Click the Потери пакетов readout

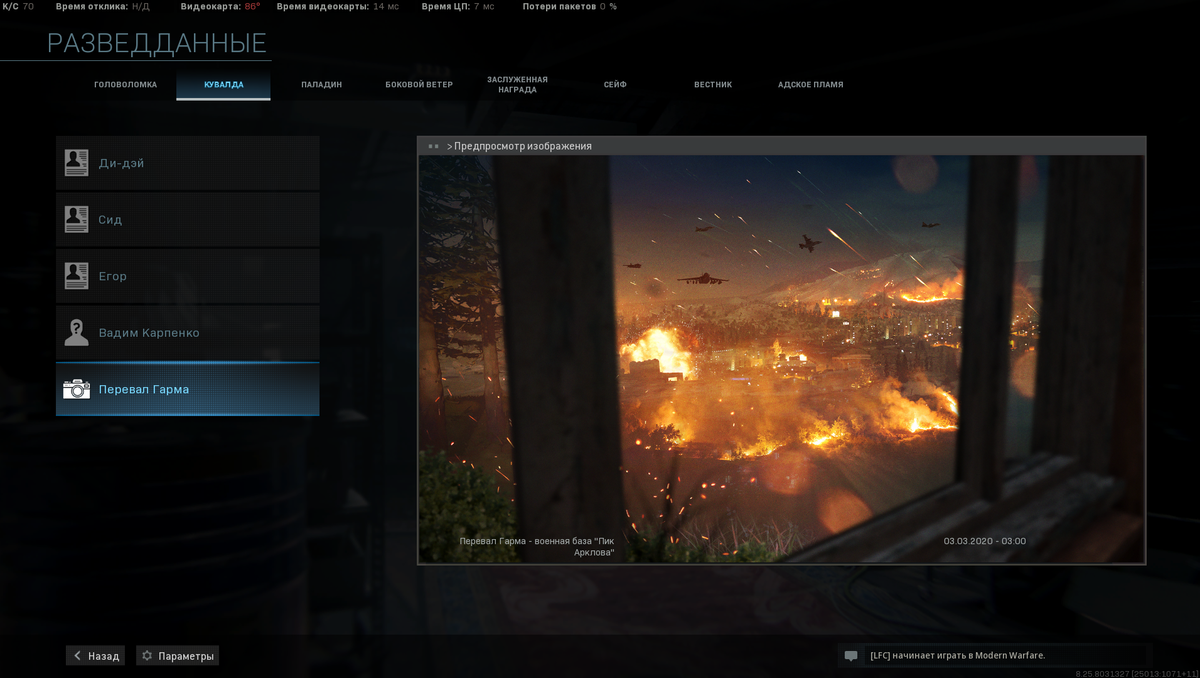click(569, 6)
